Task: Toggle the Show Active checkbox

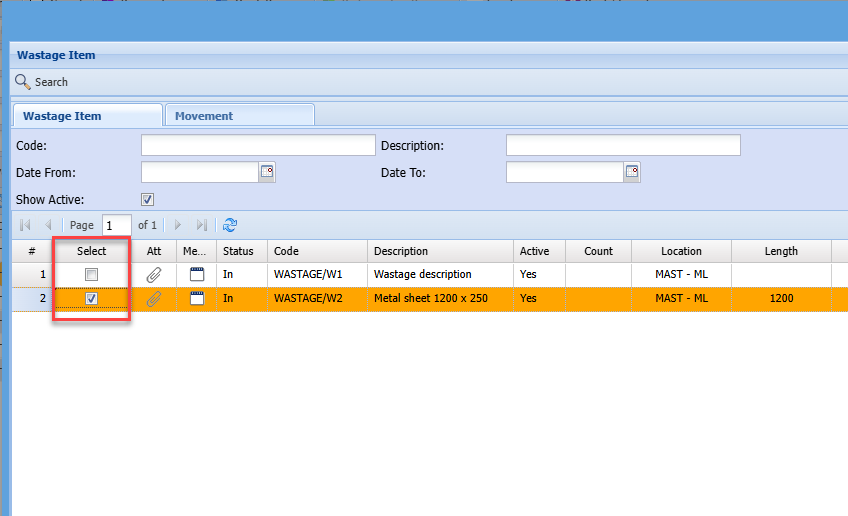Action: pyautogui.click(x=148, y=199)
